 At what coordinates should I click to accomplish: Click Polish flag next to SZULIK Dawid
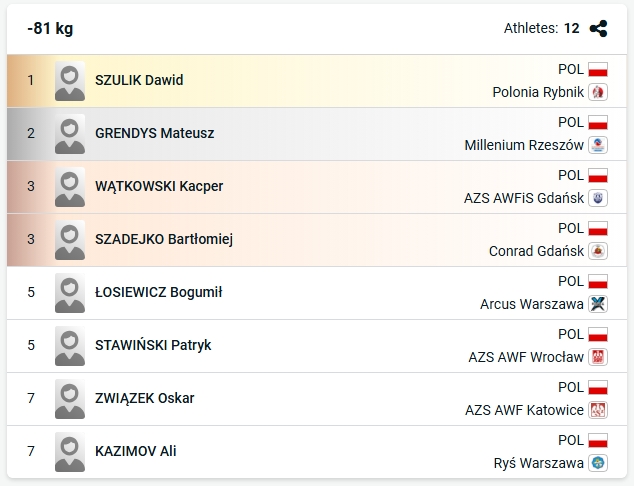598,69
